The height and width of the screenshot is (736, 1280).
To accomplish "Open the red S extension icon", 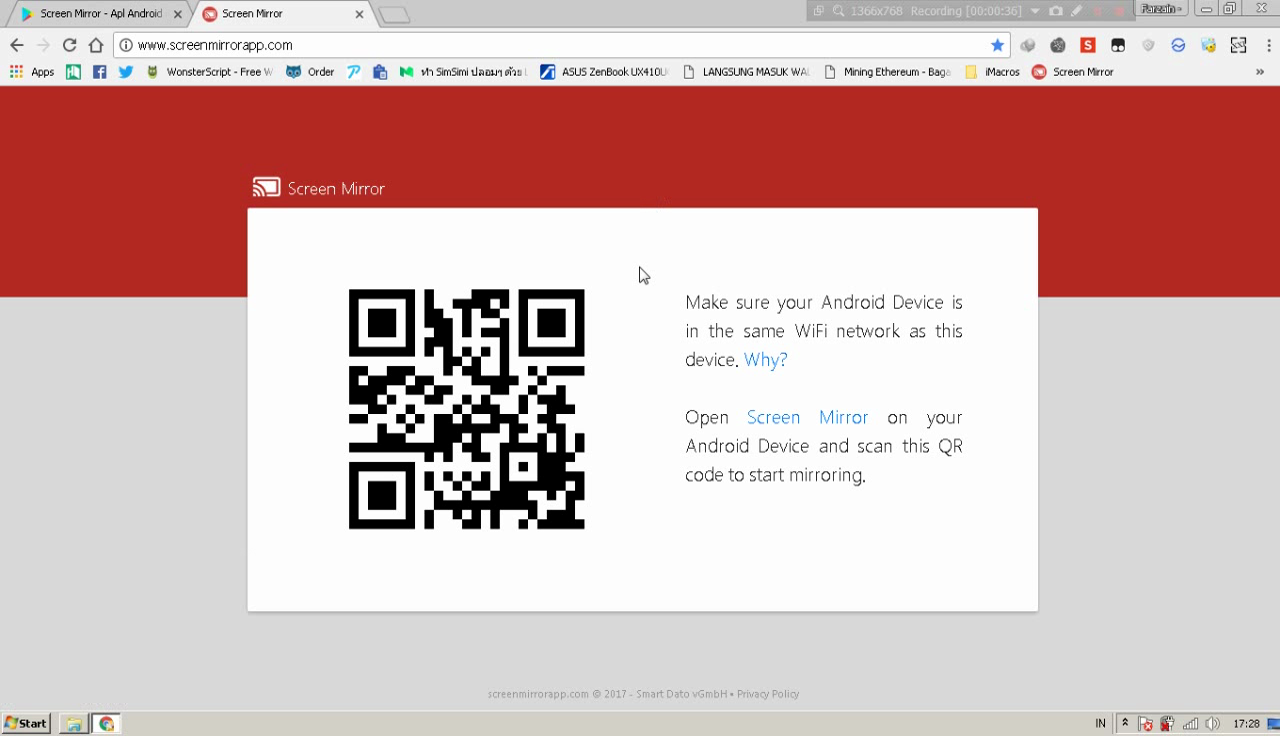I will pyautogui.click(x=1088, y=45).
